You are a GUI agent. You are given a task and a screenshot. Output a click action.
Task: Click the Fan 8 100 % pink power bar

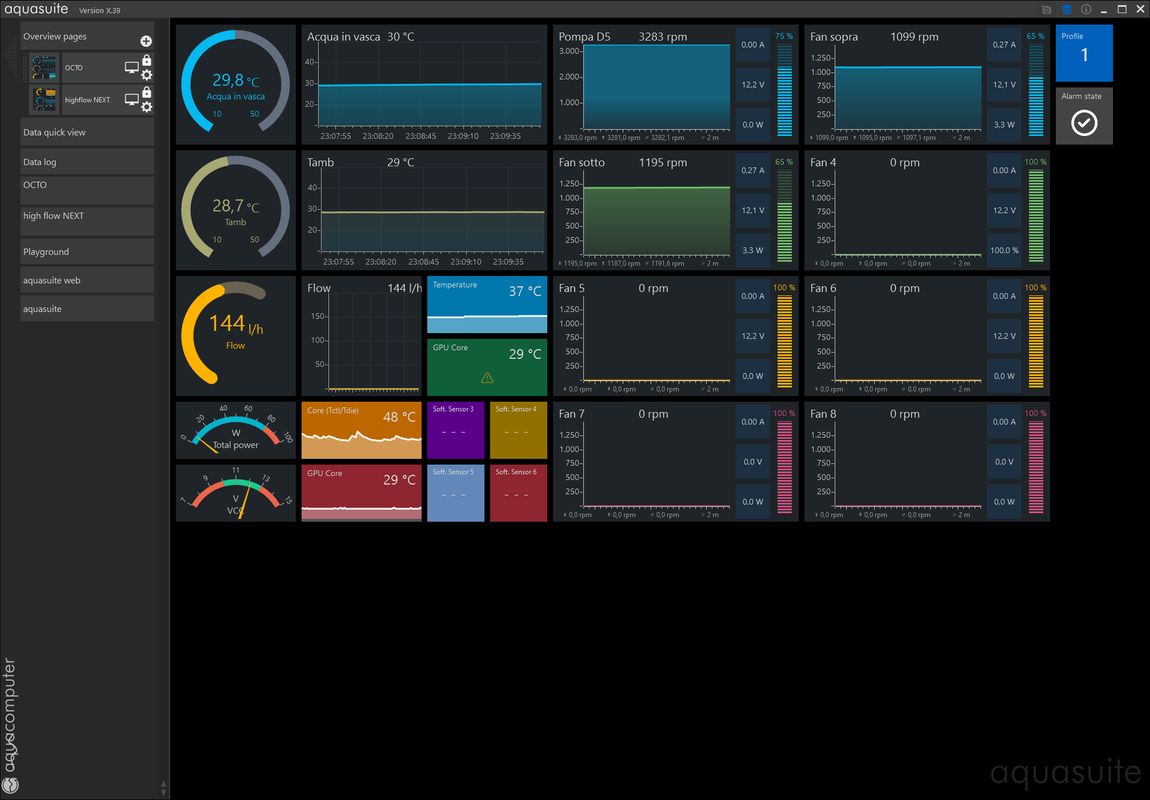pos(1036,468)
